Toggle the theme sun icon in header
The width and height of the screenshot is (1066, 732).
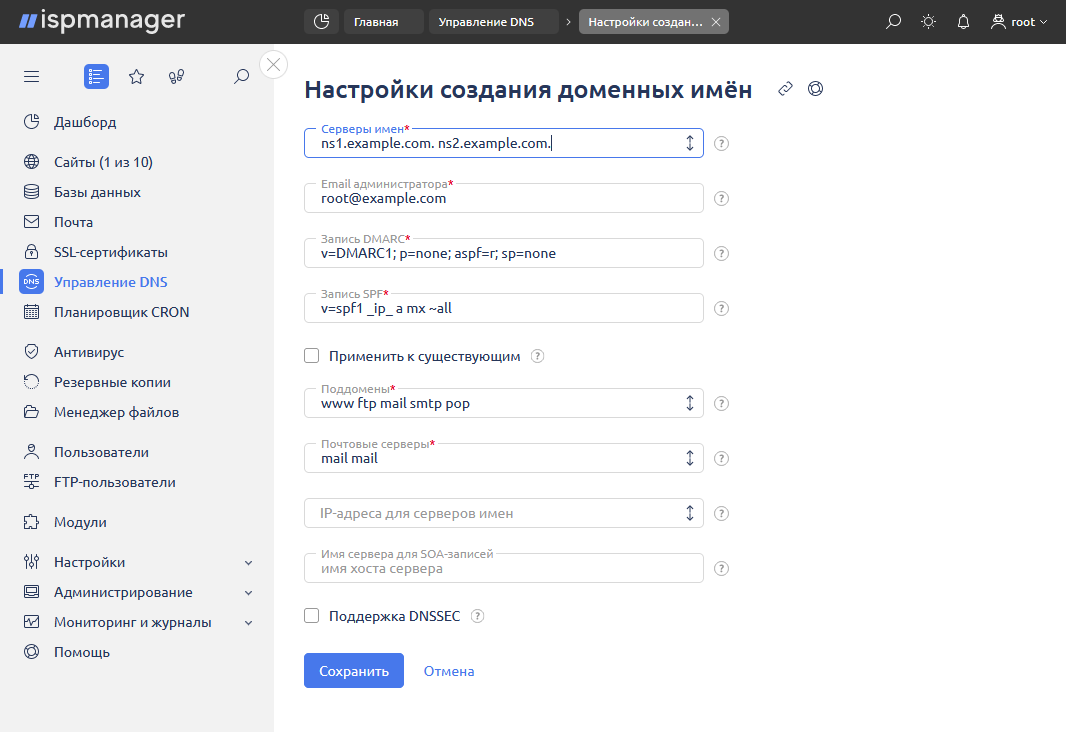point(927,20)
